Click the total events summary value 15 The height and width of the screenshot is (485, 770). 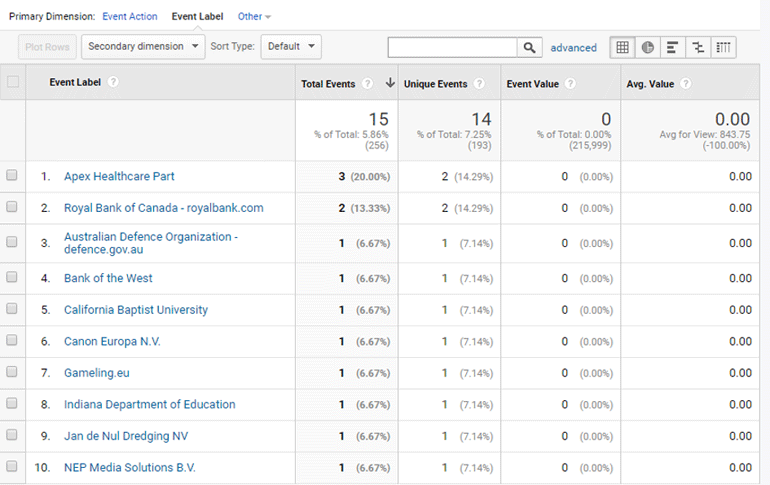point(379,119)
